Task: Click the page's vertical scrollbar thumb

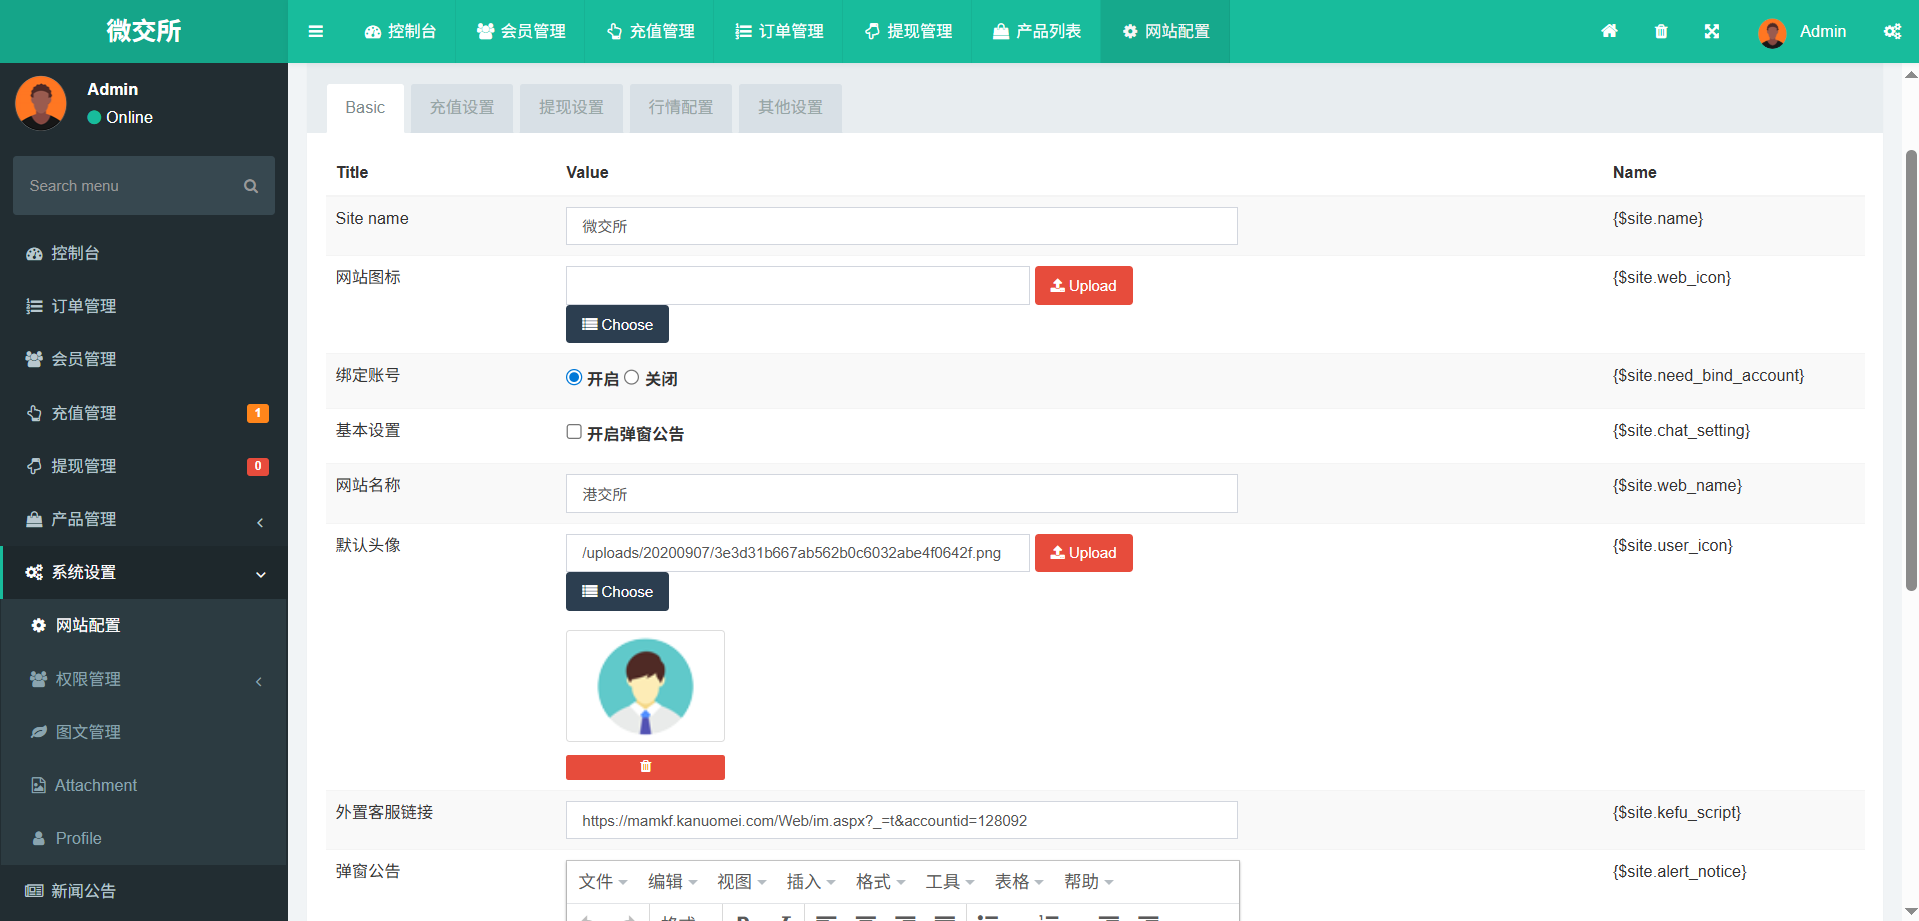Action: click(x=1911, y=370)
